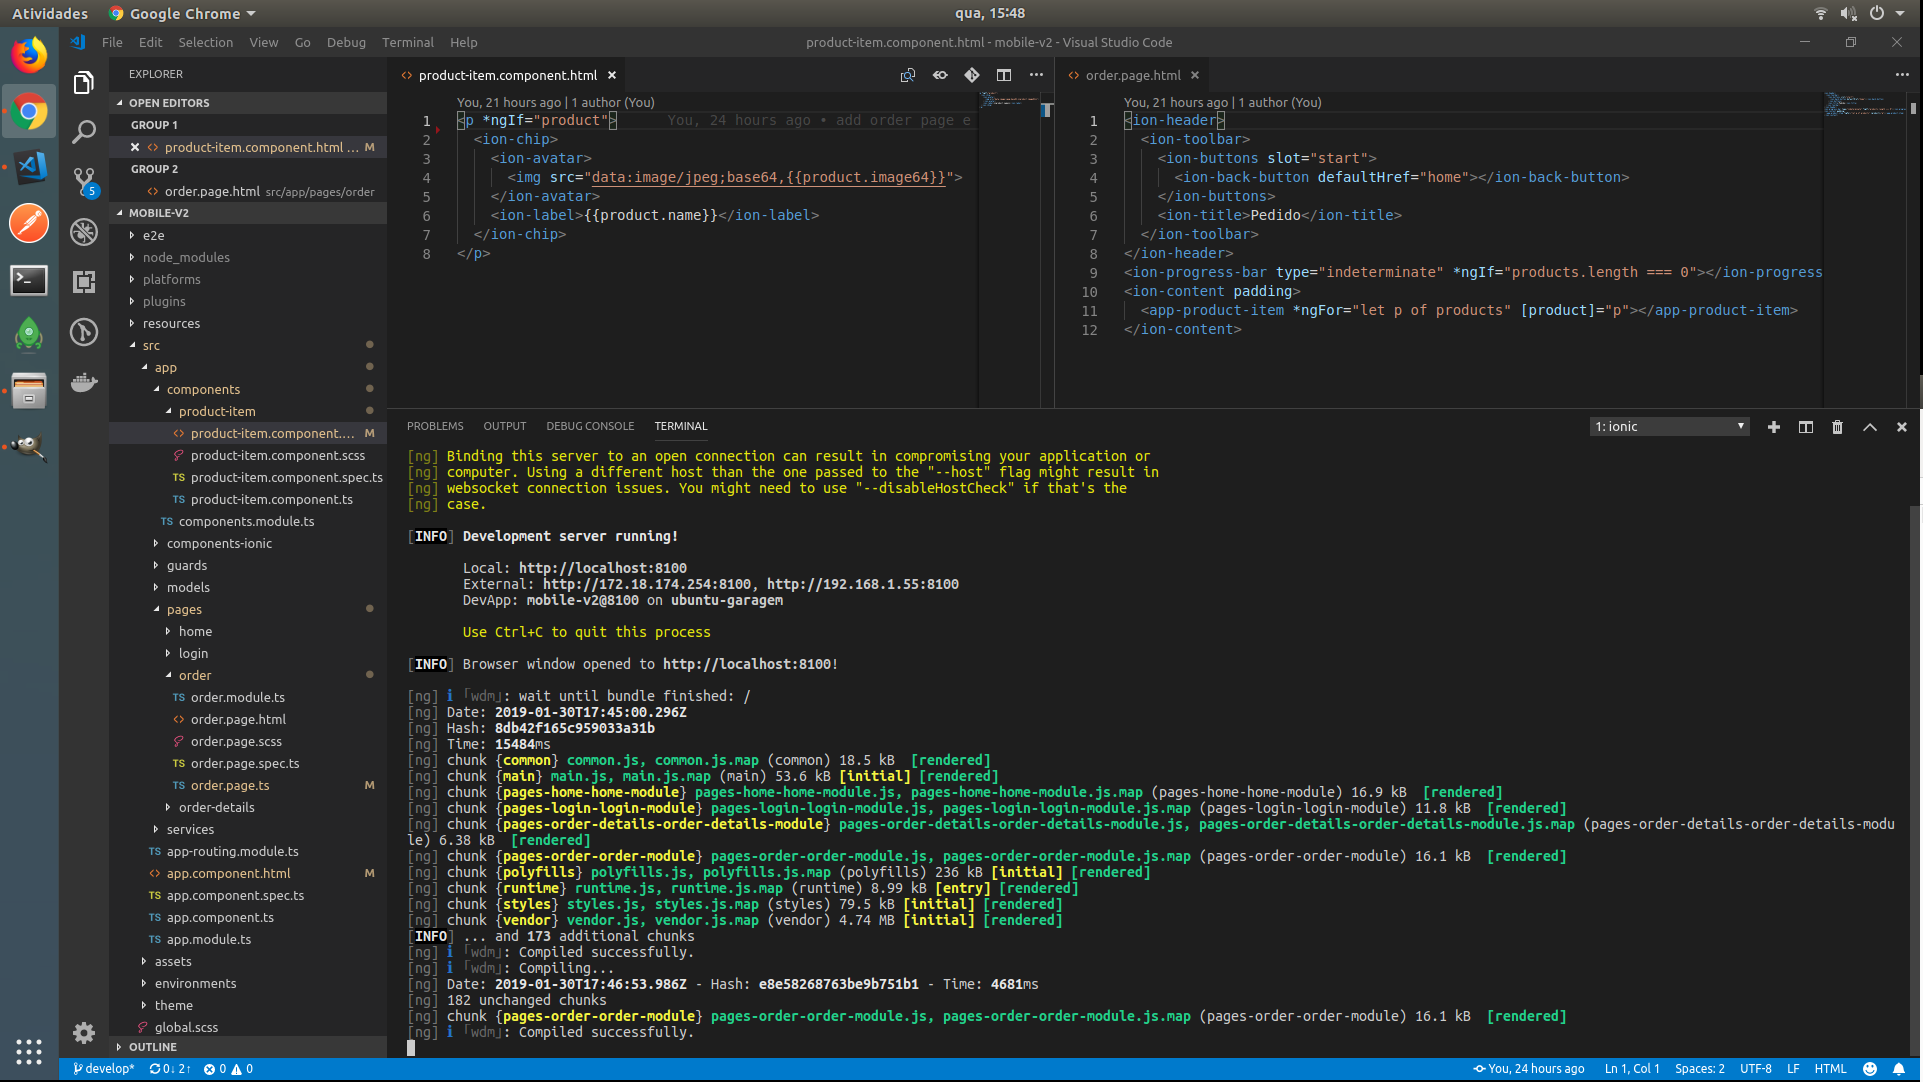
Task: Open the terminal selector dropdown '1: ionic'
Action: click(1668, 427)
